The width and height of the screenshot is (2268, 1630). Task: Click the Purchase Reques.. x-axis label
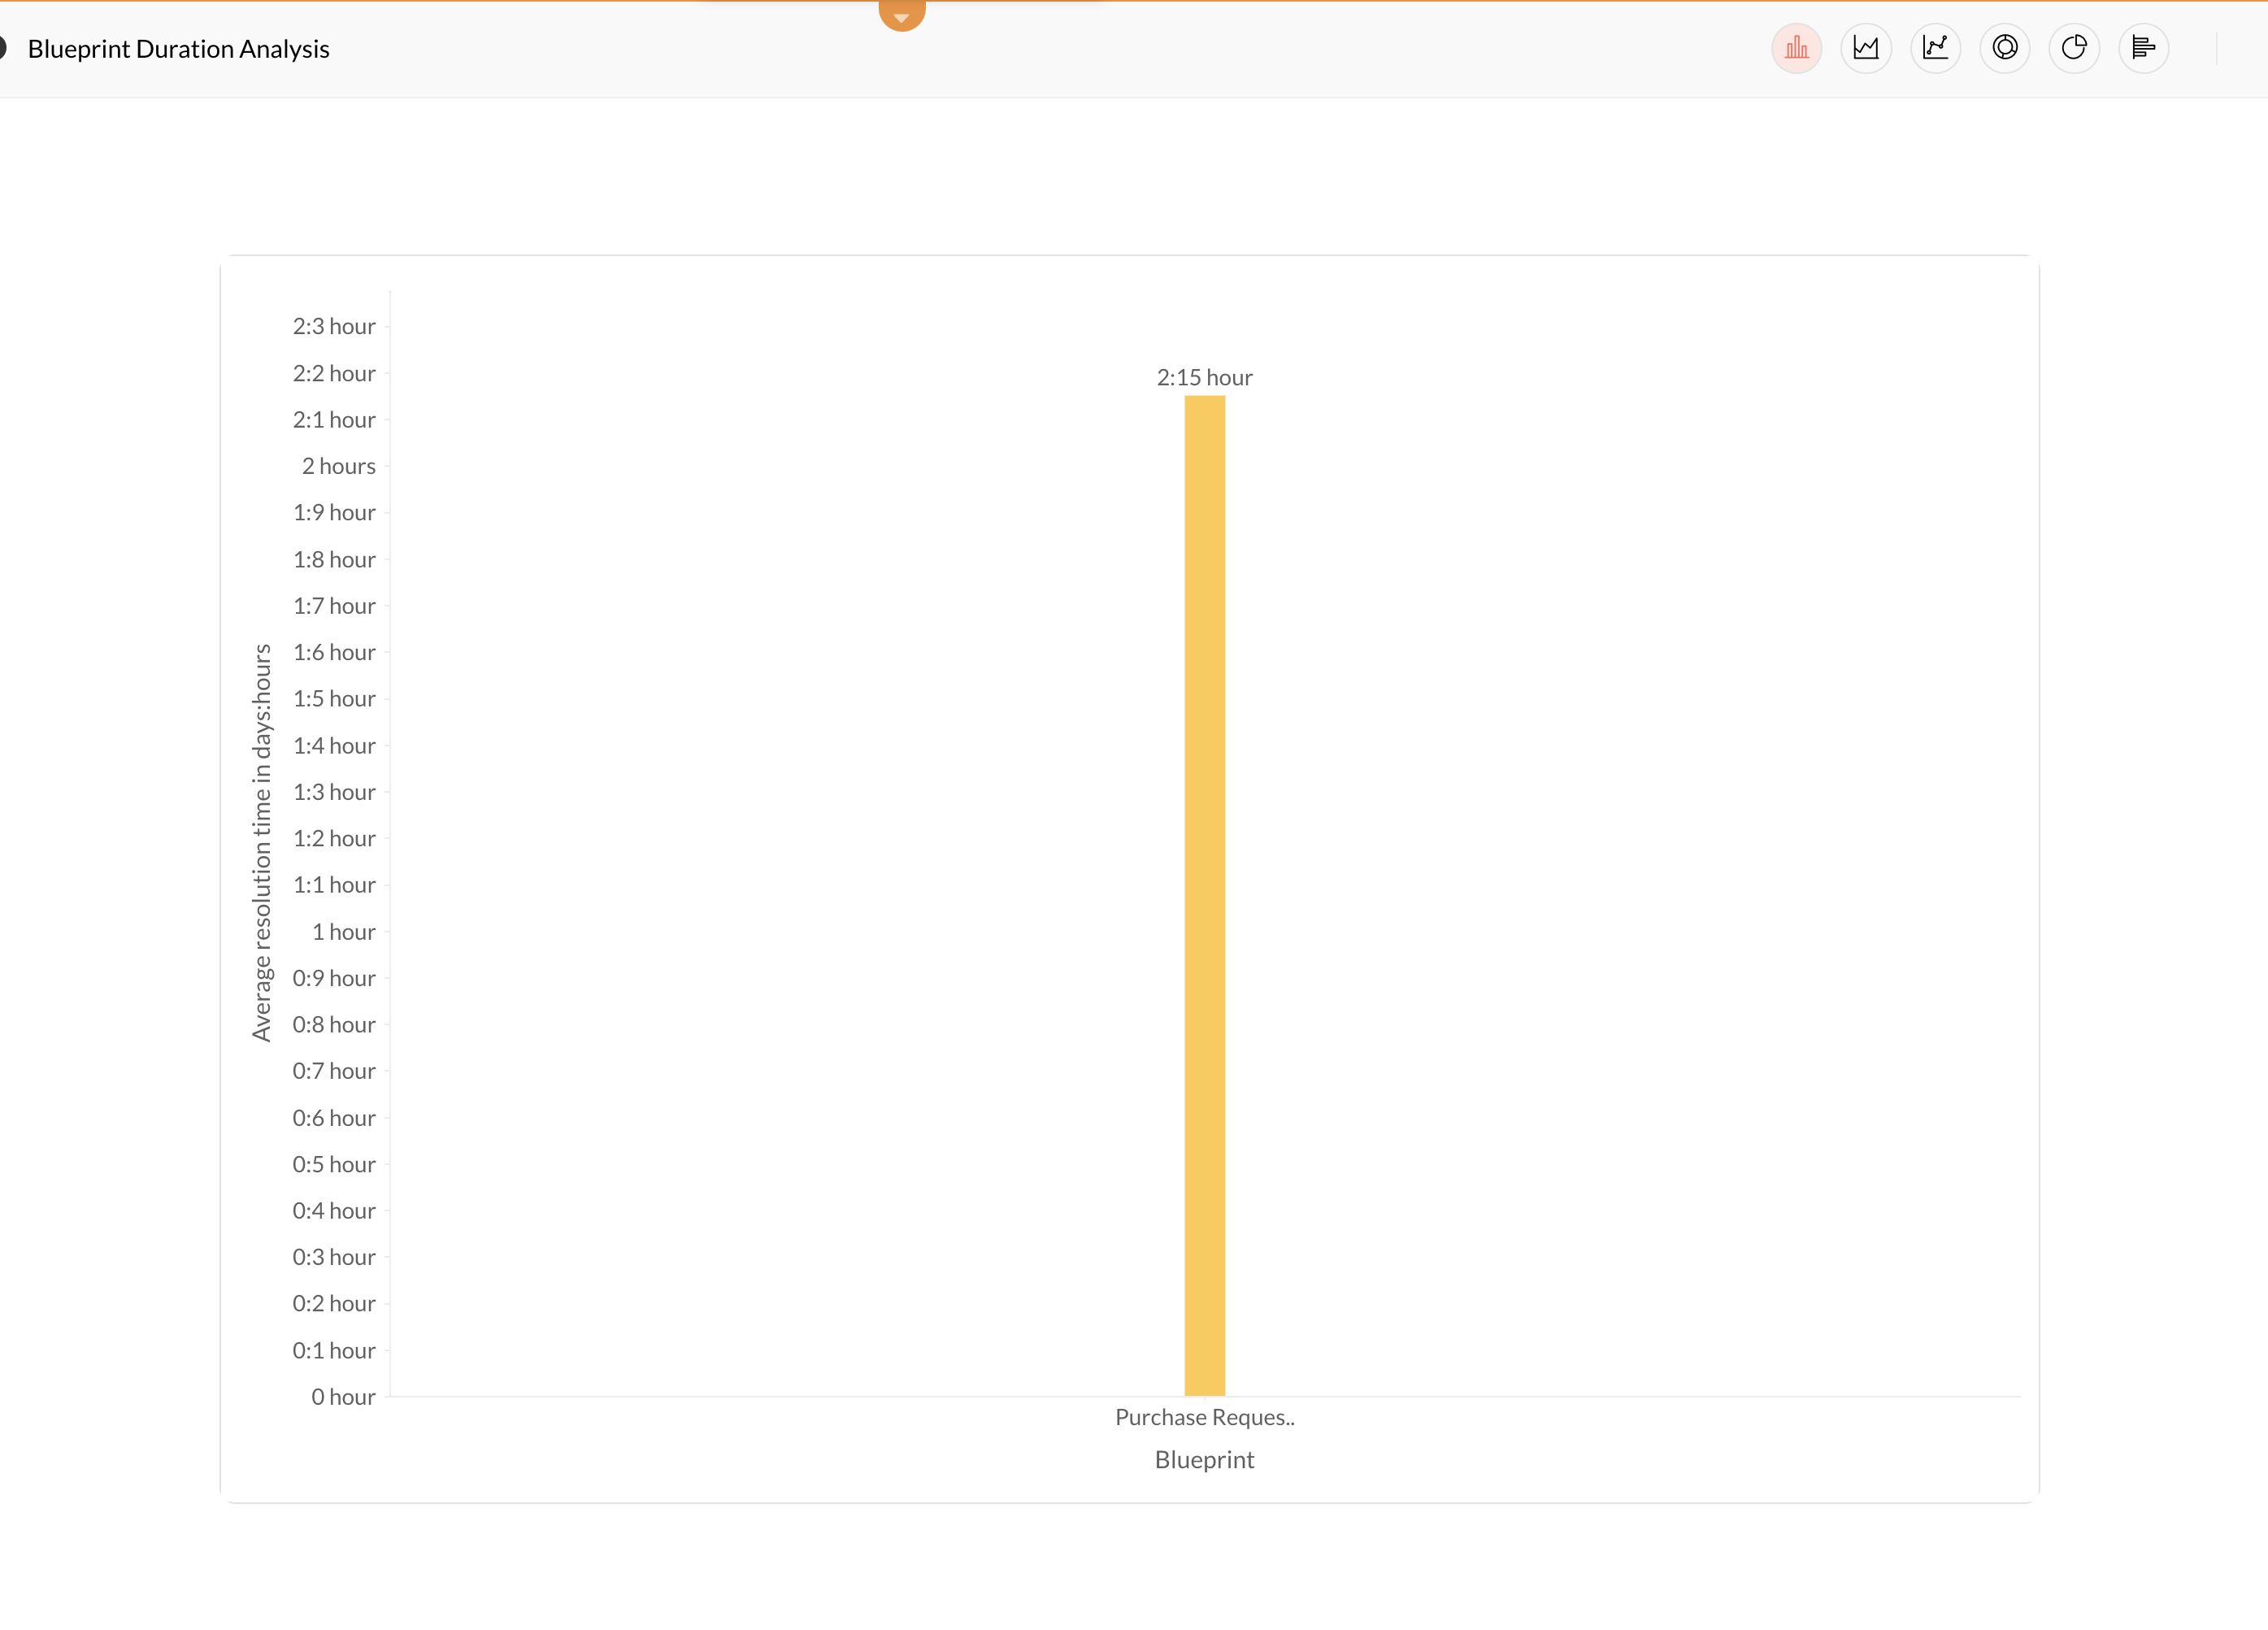1204,1417
